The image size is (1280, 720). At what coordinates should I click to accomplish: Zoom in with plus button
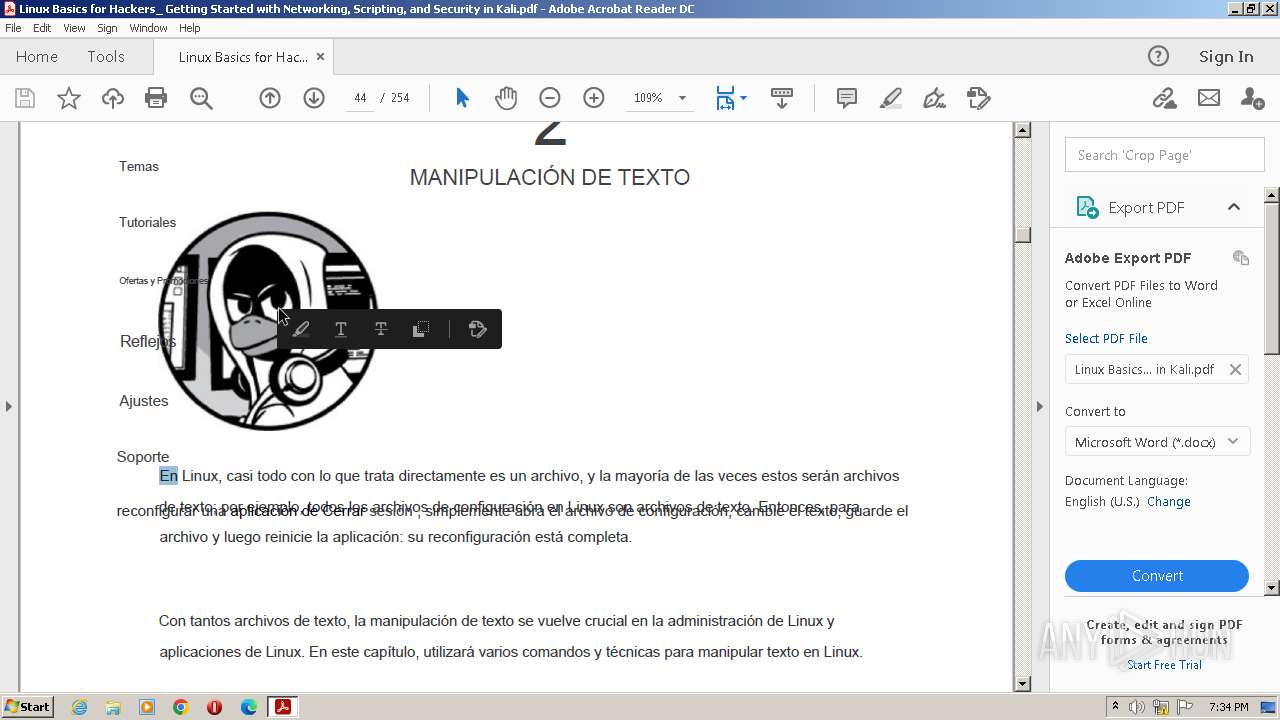click(x=594, y=98)
